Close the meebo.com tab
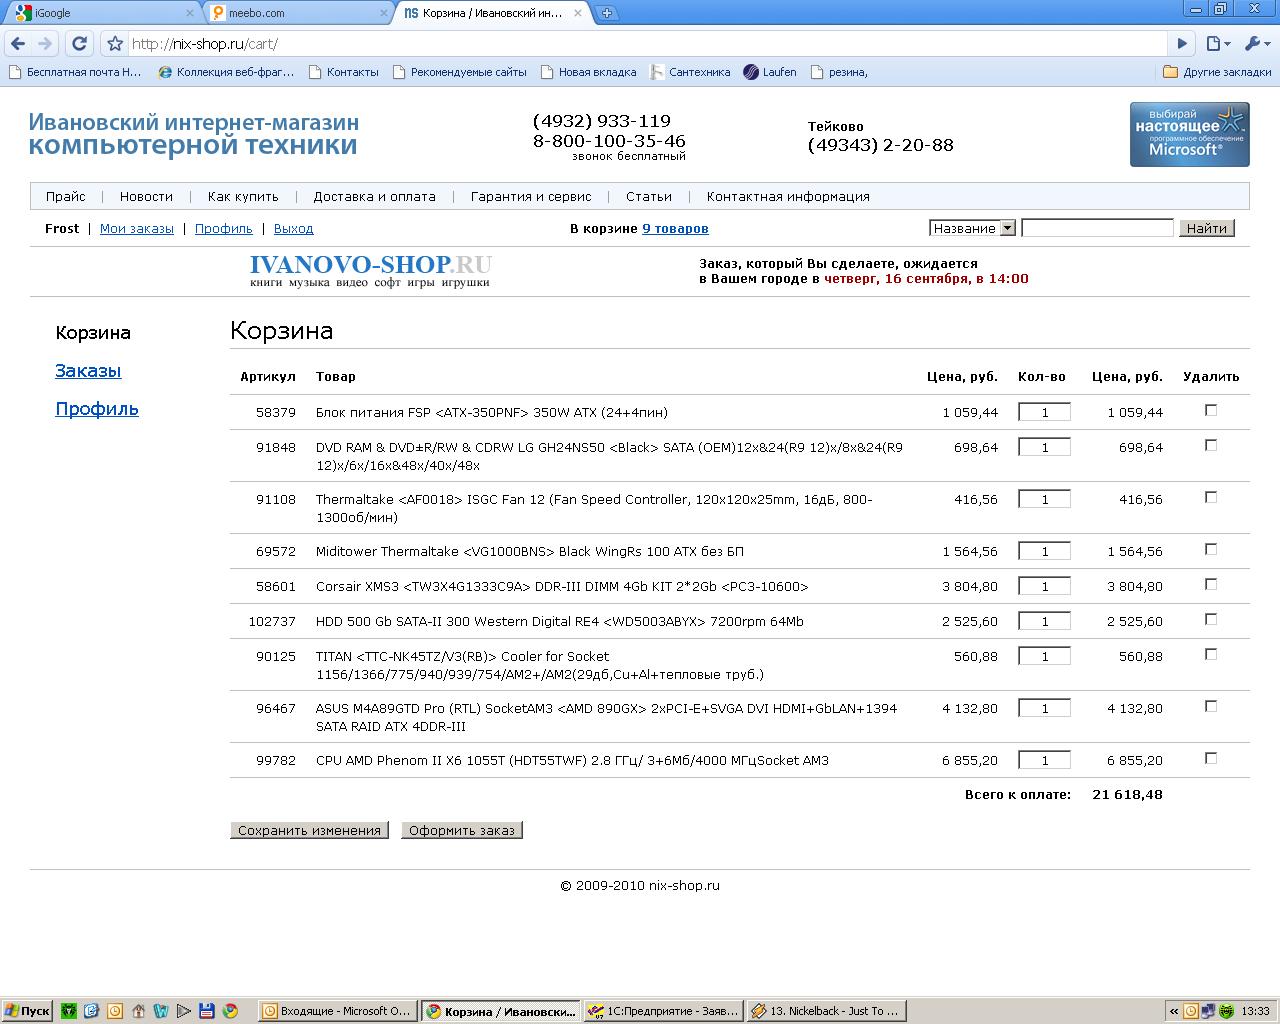 tap(384, 13)
